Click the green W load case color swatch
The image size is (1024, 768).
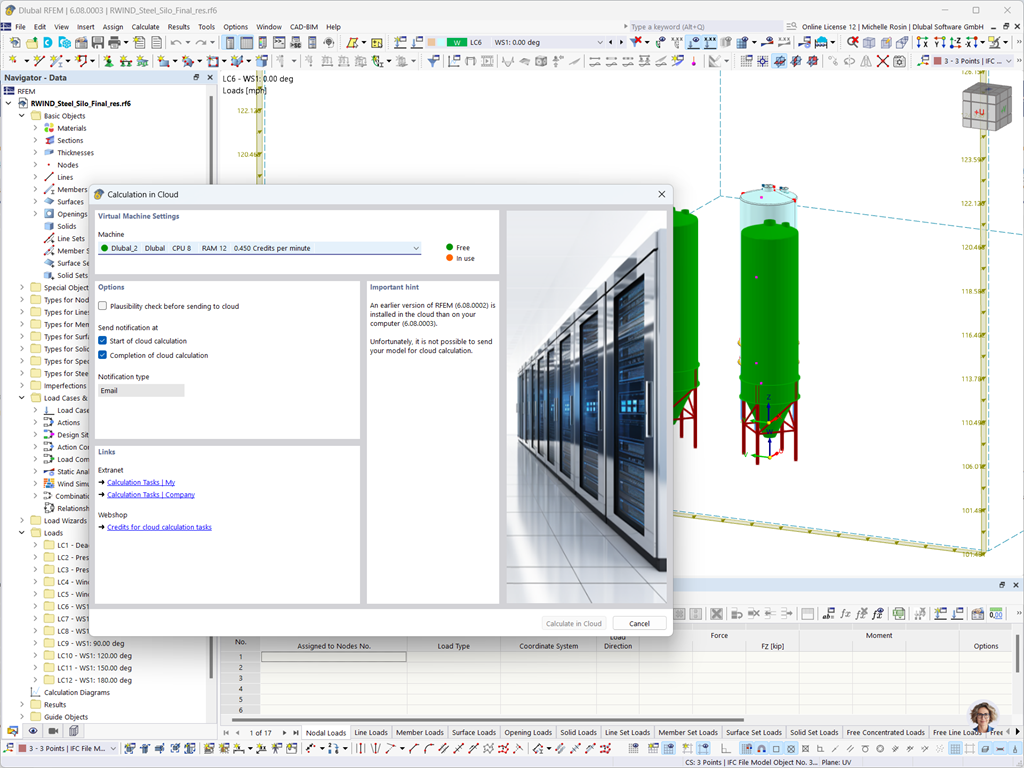click(456, 42)
